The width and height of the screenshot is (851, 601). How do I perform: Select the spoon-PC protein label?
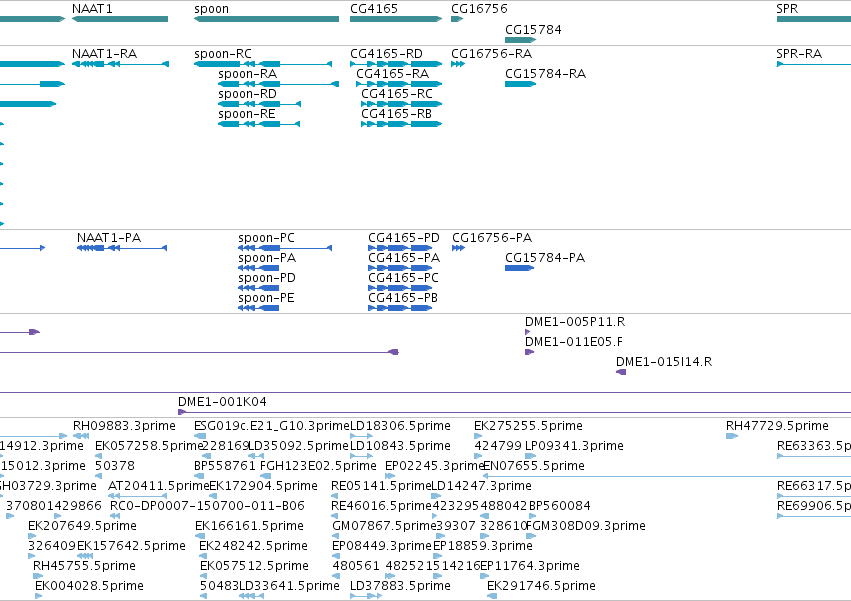click(266, 238)
